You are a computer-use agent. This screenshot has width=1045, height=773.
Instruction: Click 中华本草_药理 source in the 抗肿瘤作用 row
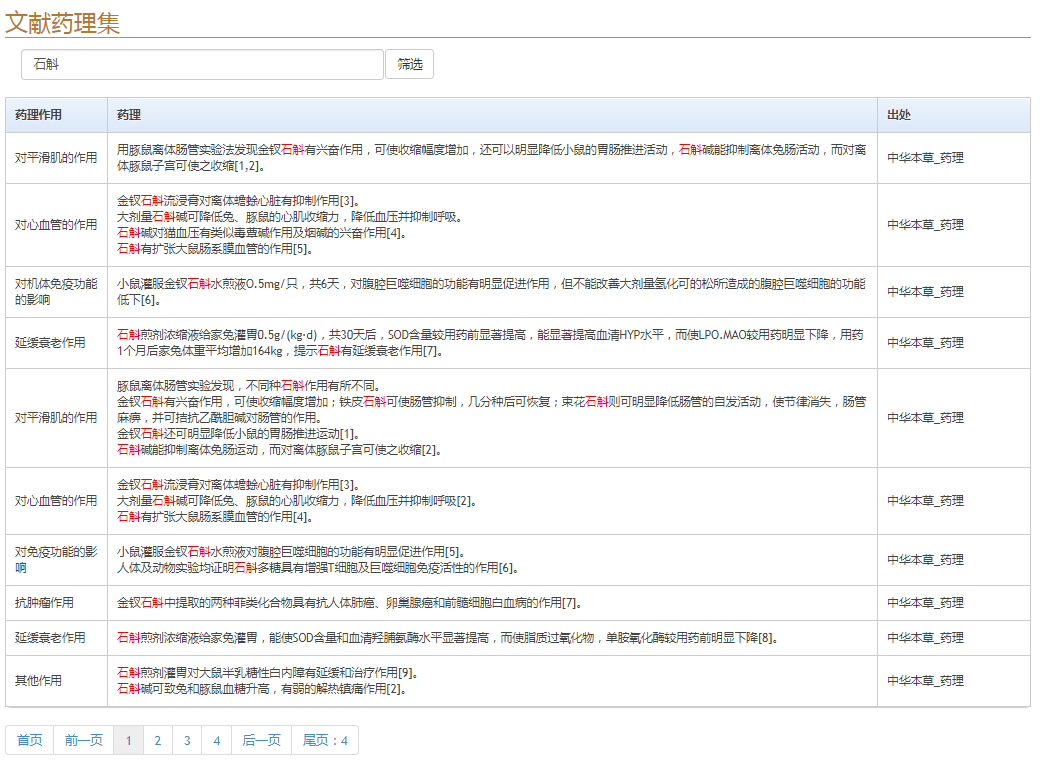pos(925,603)
